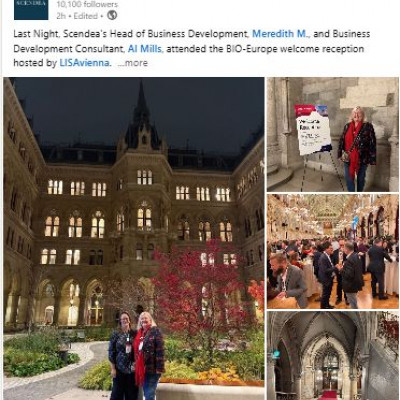
Task: Open Al Mills profile link
Action: tap(145, 49)
